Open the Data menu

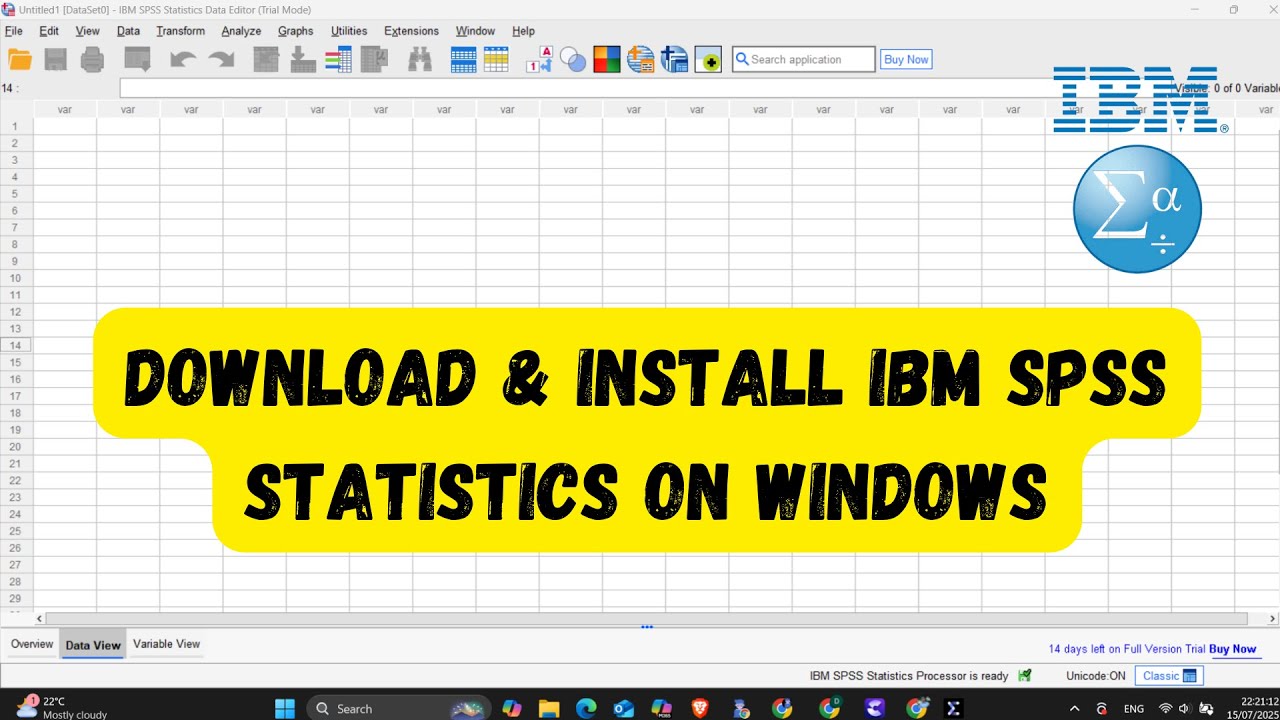pyautogui.click(x=128, y=31)
